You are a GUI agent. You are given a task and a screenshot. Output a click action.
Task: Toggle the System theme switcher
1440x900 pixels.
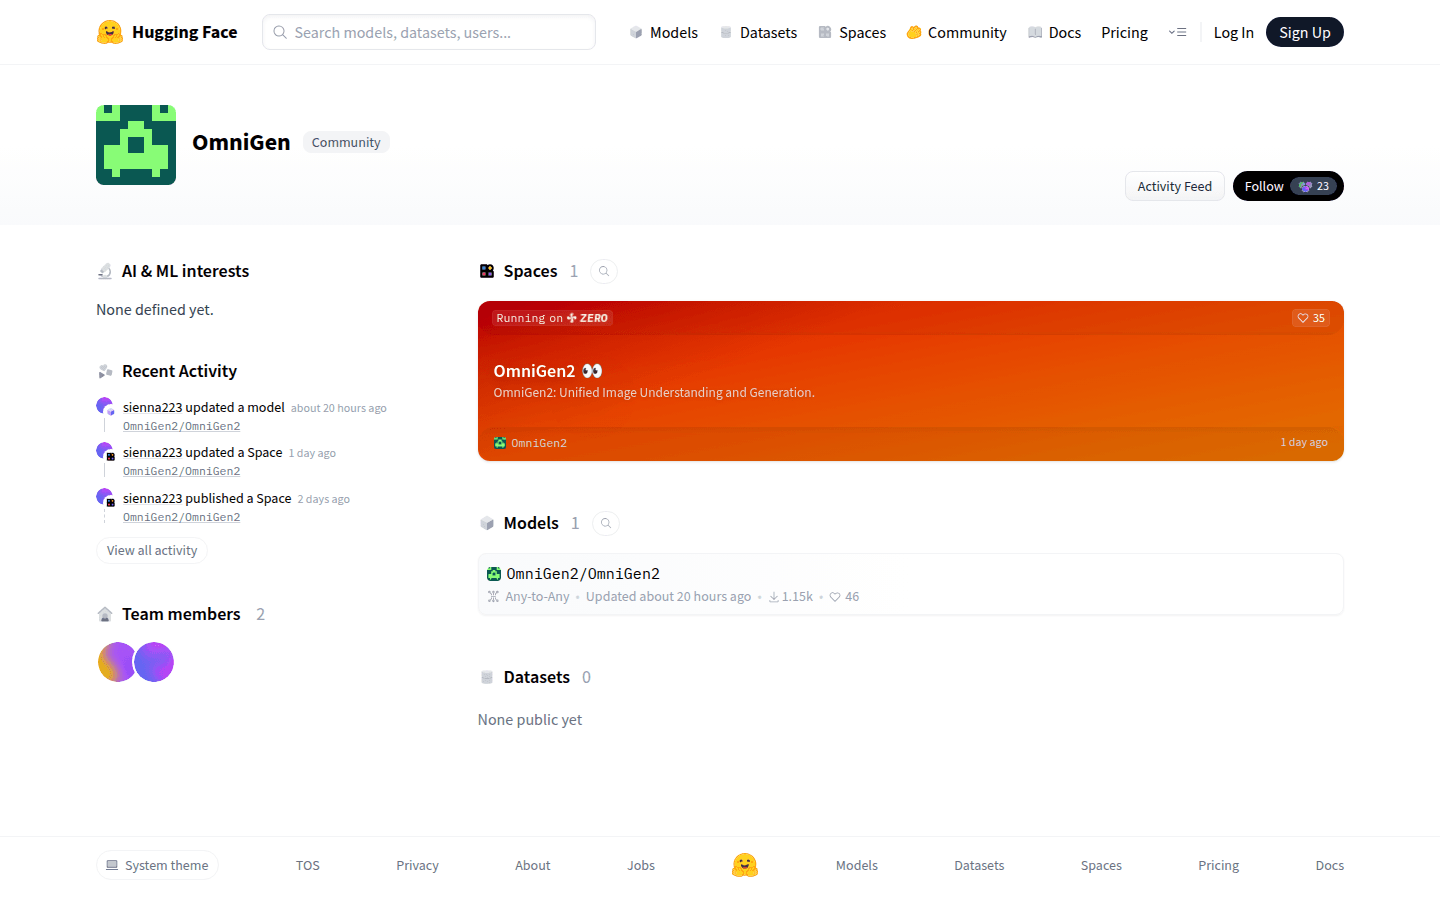coord(157,865)
